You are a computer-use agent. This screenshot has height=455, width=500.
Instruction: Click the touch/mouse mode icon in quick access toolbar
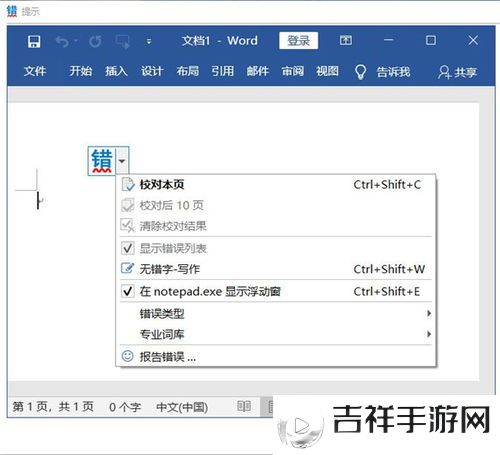pos(123,42)
